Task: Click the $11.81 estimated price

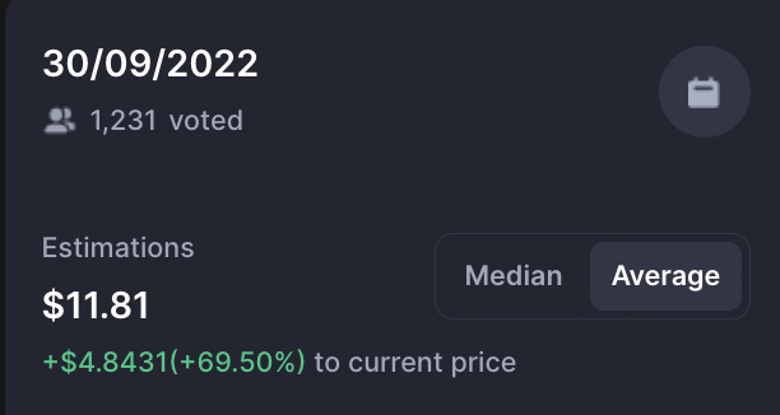Action: (96, 305)
